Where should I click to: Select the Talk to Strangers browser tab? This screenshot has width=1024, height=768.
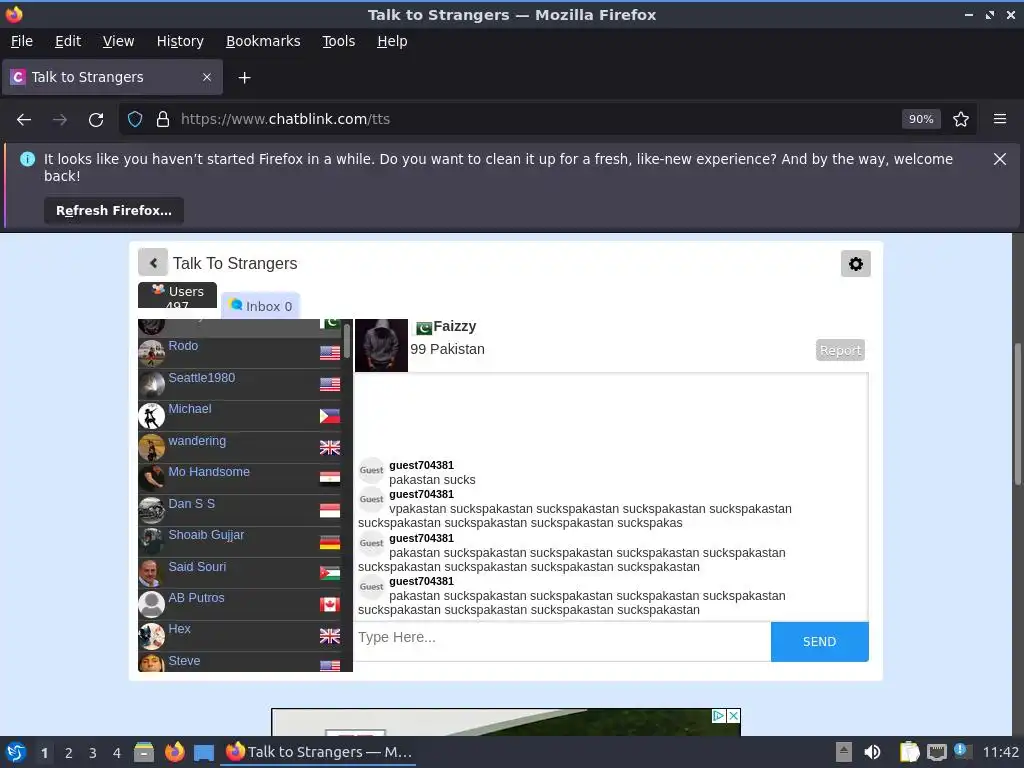pyautogui.click(x=112, y=77)
